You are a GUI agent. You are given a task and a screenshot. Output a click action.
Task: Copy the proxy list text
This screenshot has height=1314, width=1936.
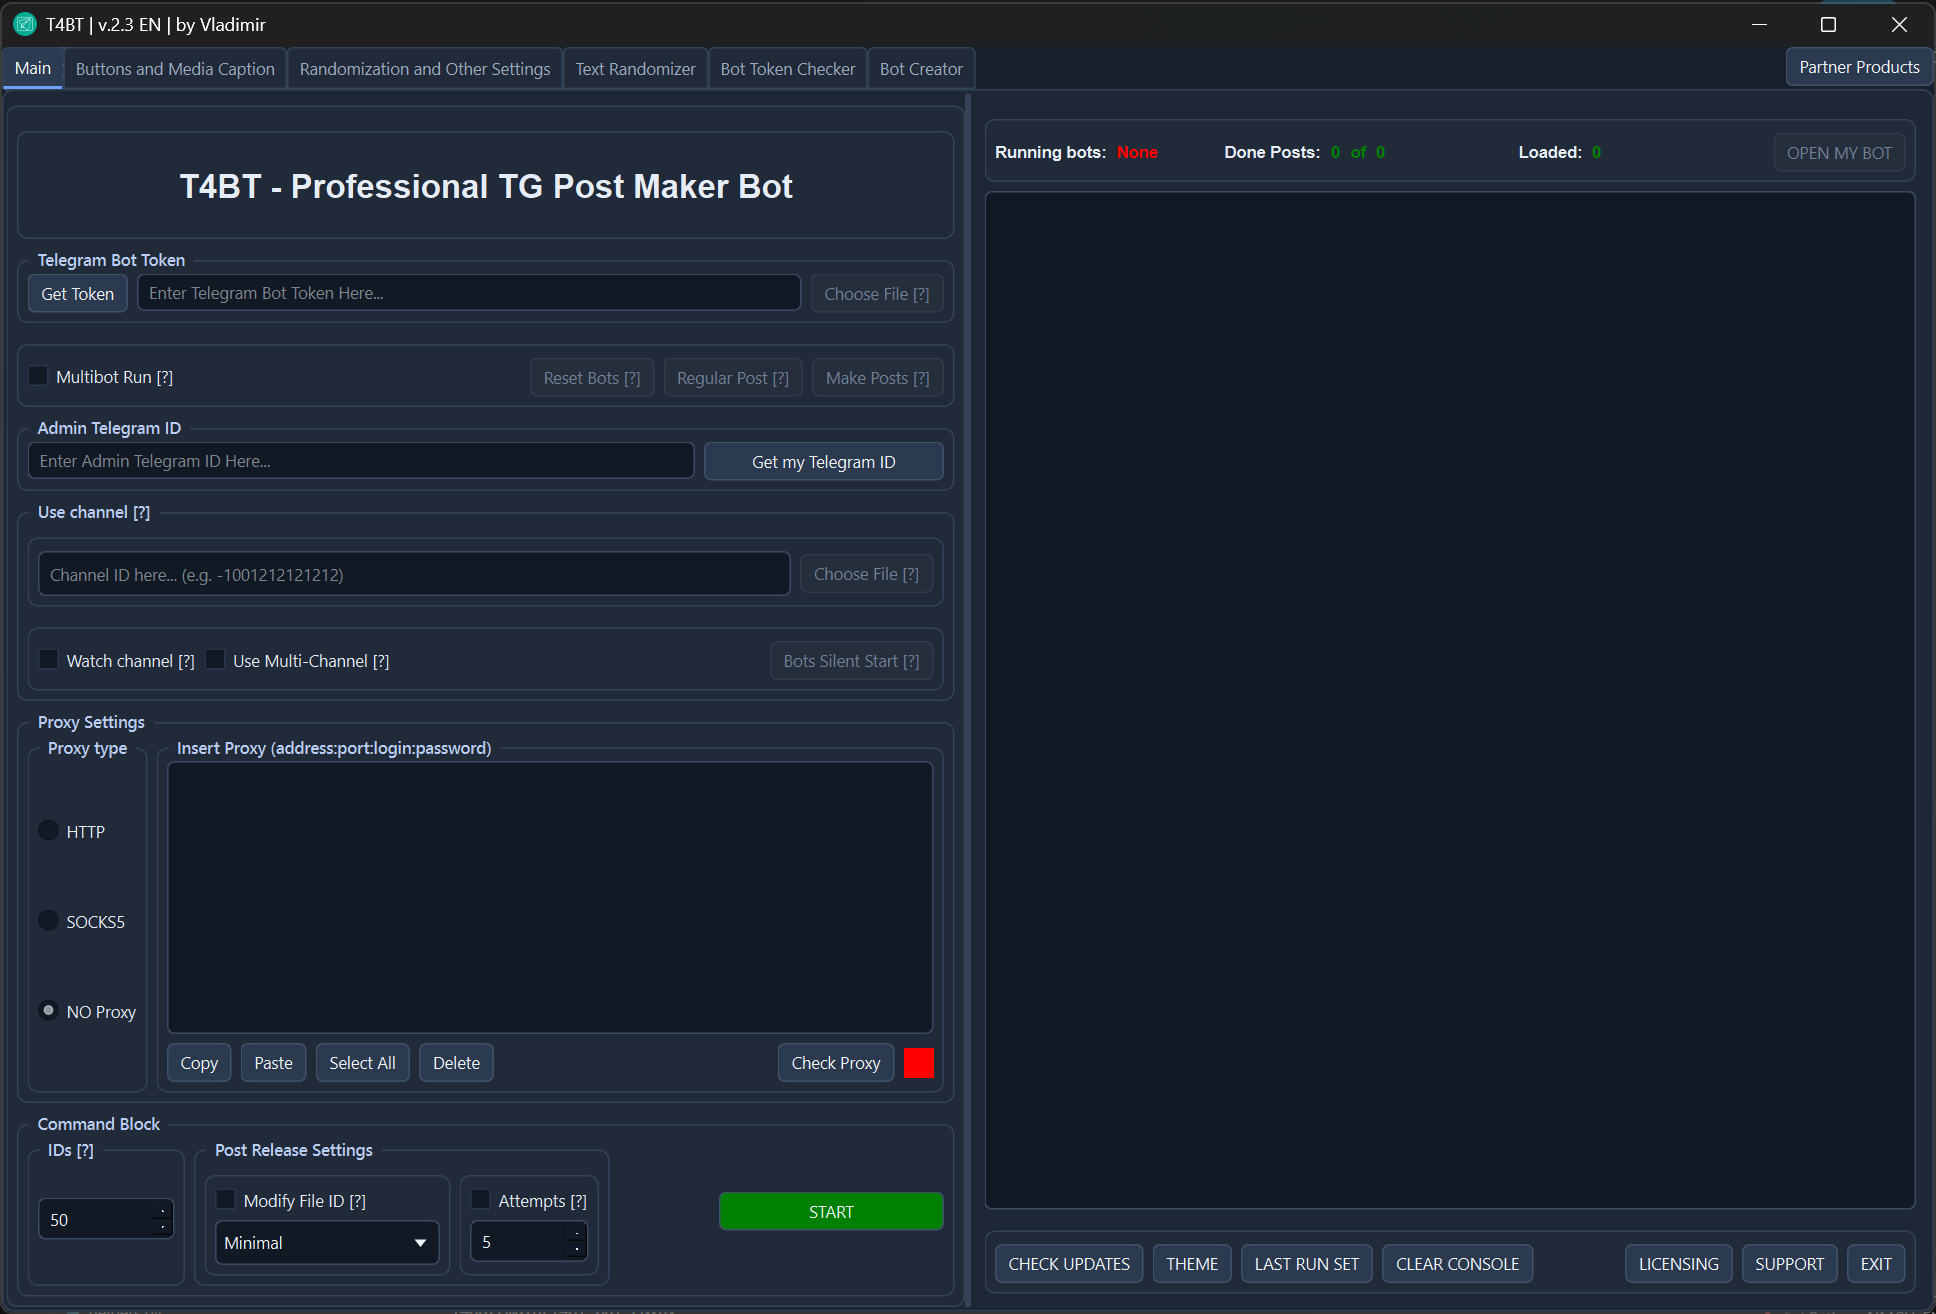pos(199,1063)
